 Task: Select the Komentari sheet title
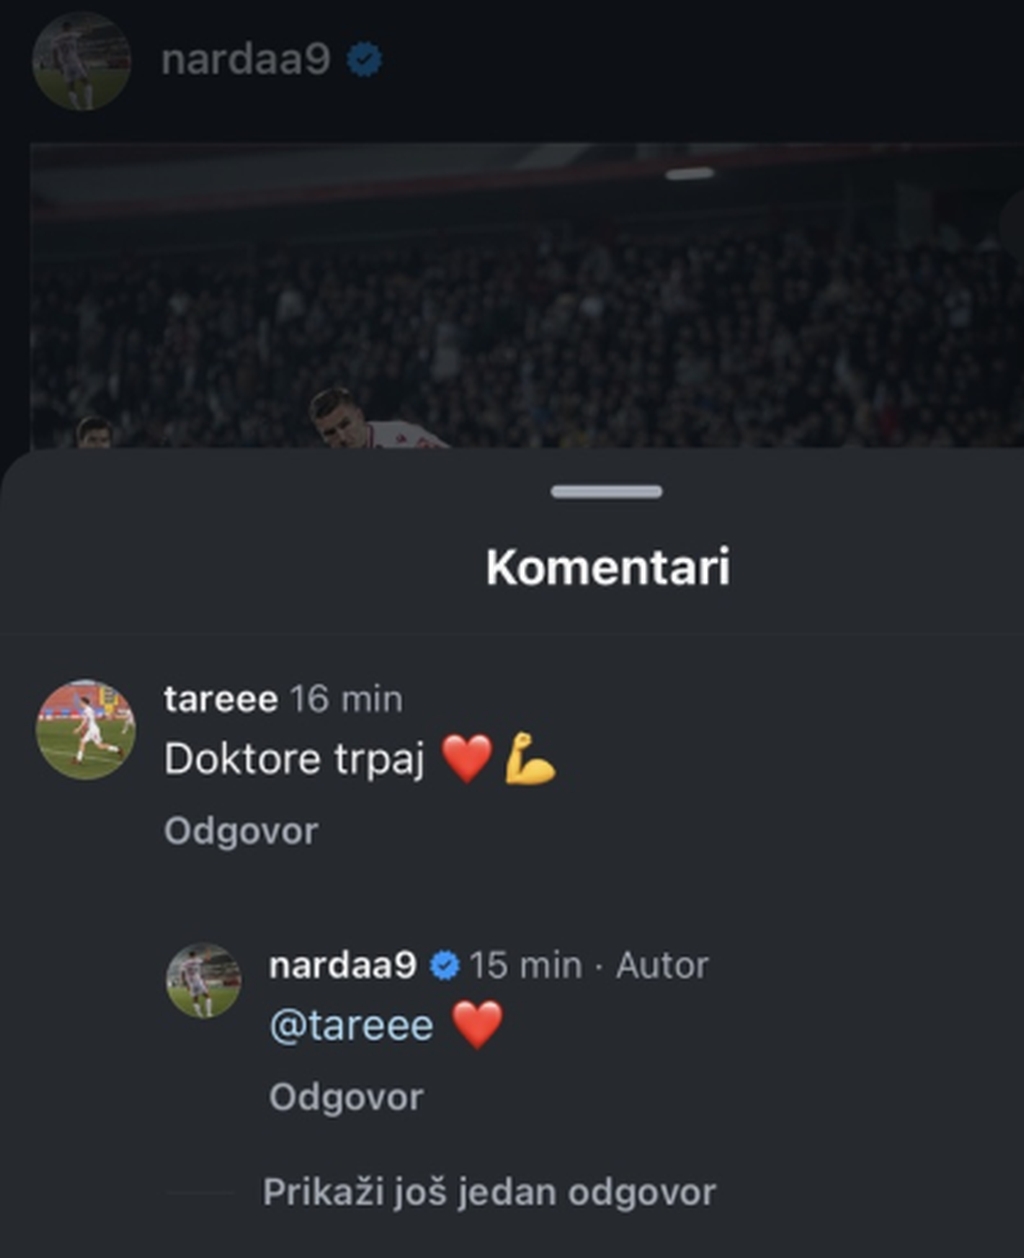[x=608, y=567]
